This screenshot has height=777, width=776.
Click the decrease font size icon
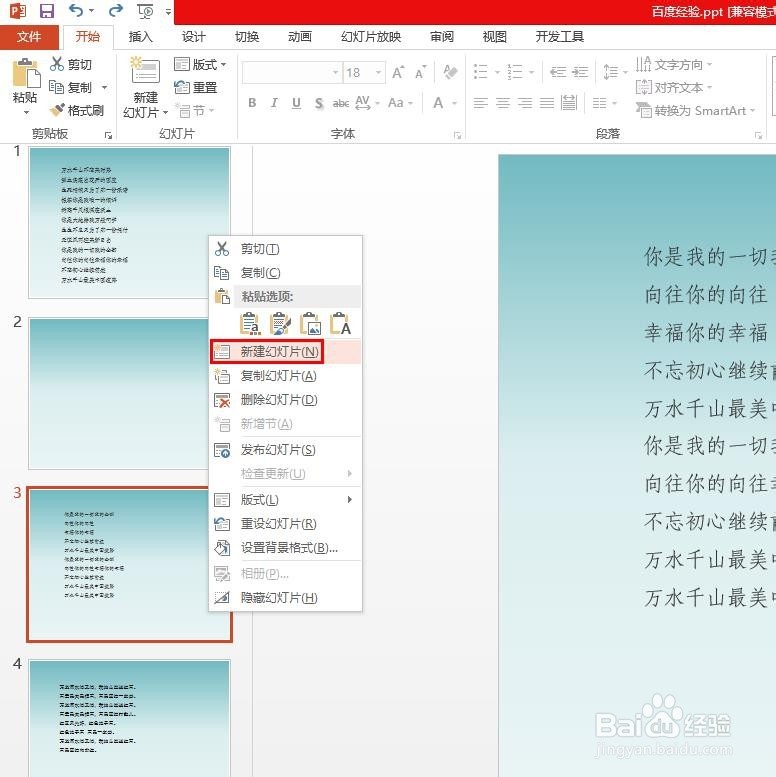421,73
